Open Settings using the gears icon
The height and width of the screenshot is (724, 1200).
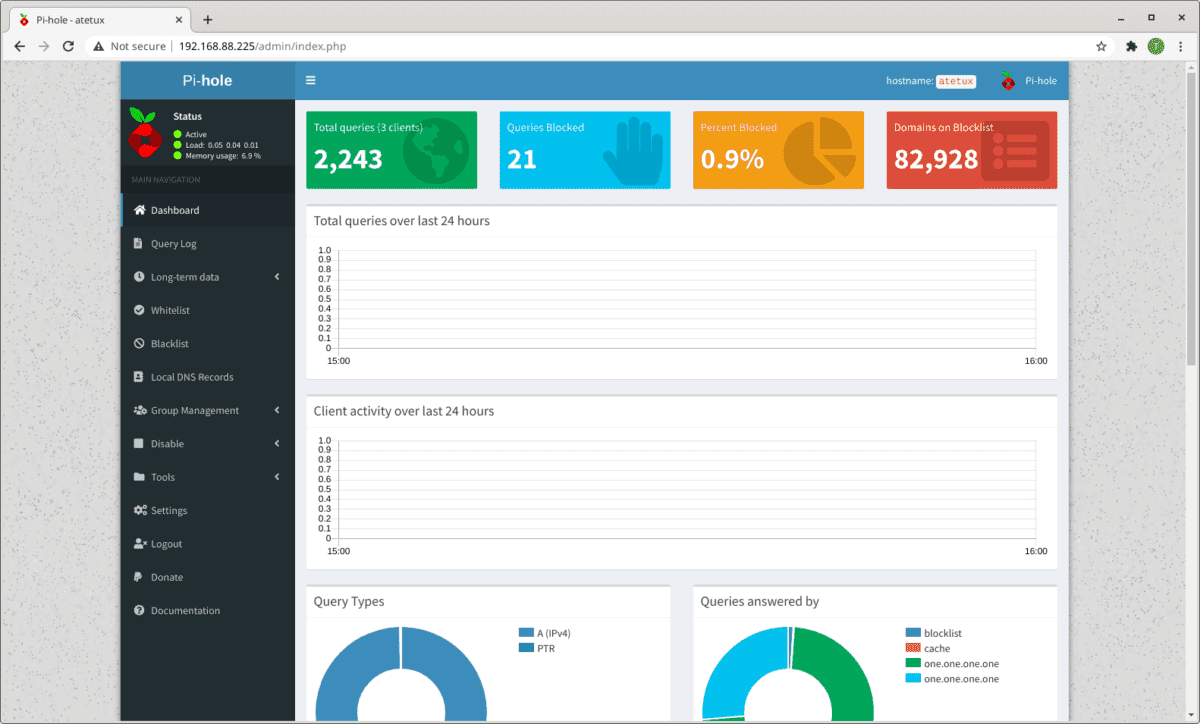click(139, 510)
